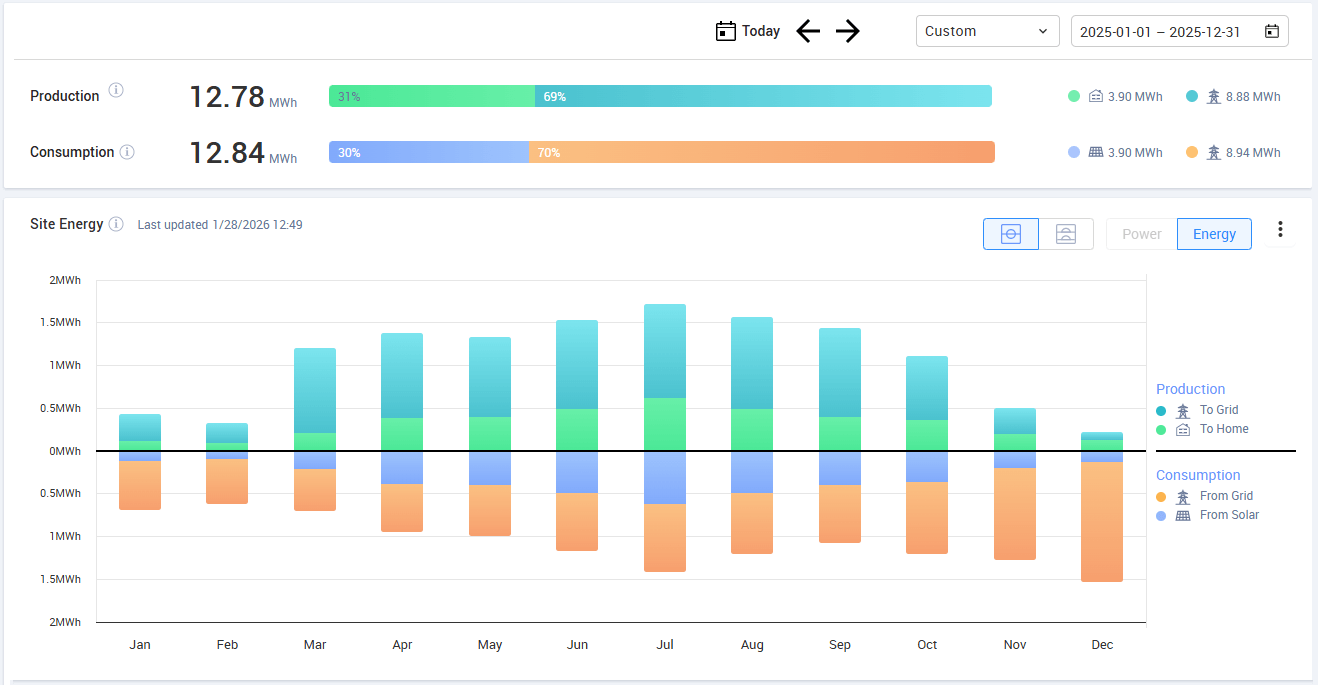1318x685 pixels.
Task: Switch to the separated chart view toggle
Action: tap(1066, 234)
